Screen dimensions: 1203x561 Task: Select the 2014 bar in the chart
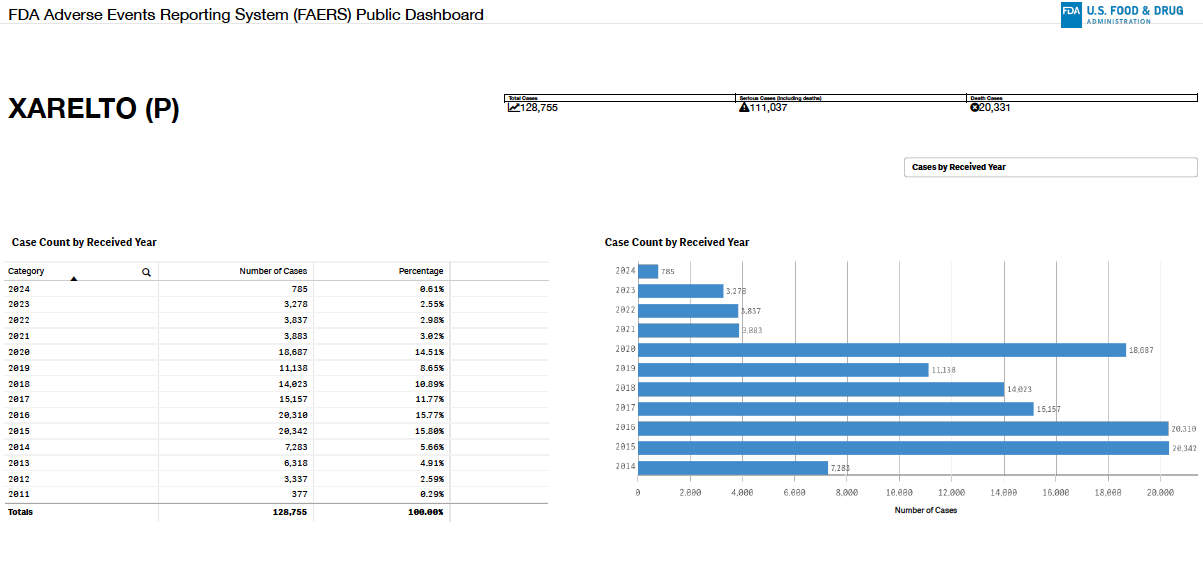(x=733, y=467)
